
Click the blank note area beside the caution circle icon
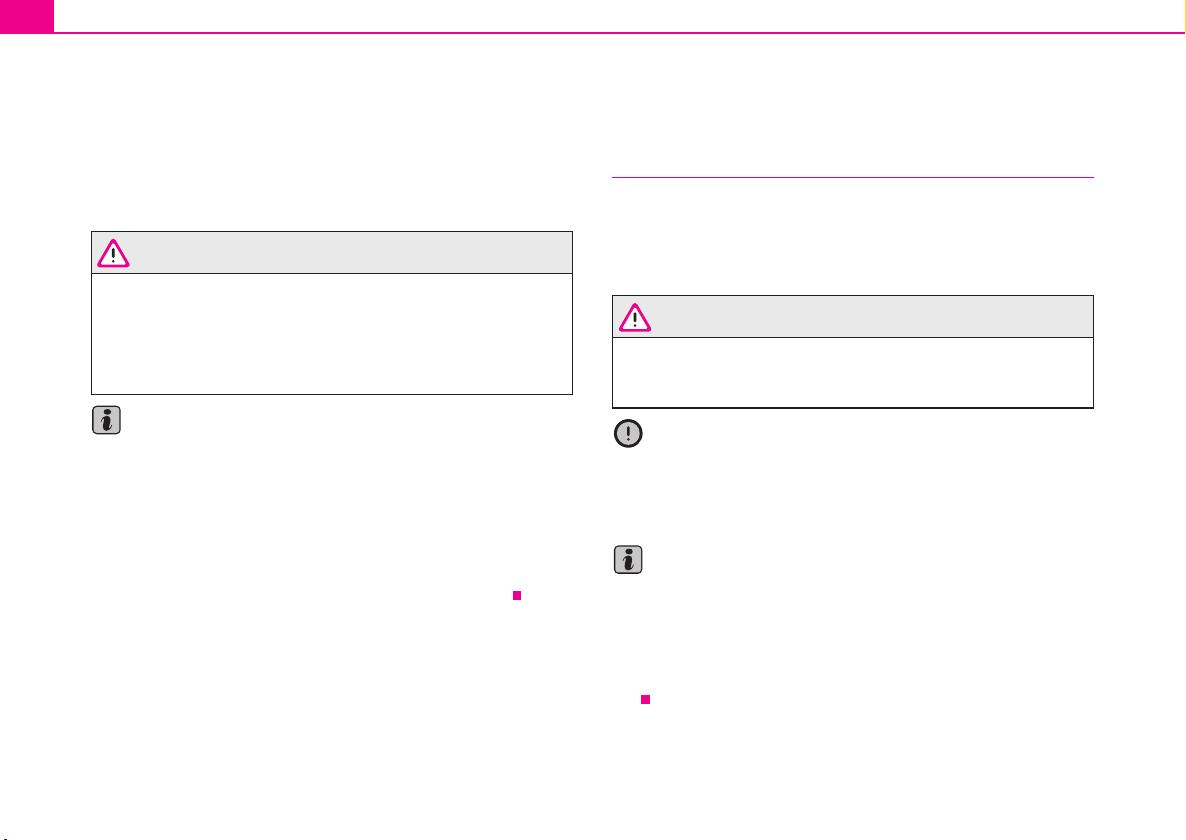[x=870, y=476]
